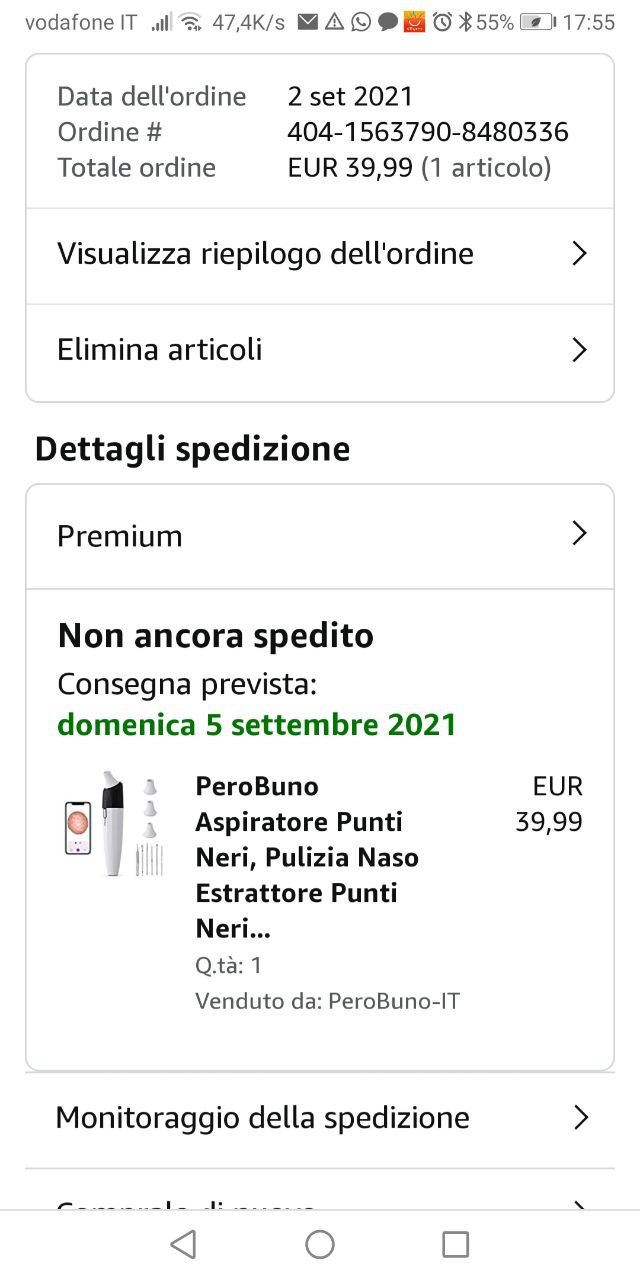Open the Premium shipping chevron

click(x=578, y=534)
